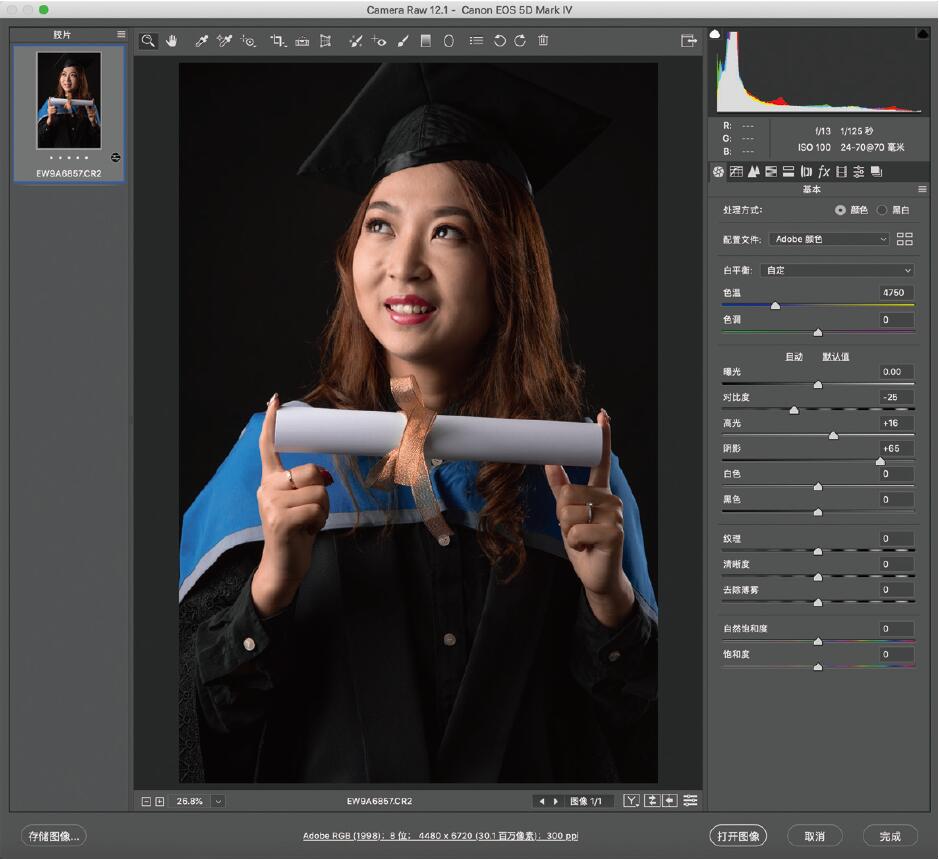Open the Snapshots panel tab

point(876,172)
